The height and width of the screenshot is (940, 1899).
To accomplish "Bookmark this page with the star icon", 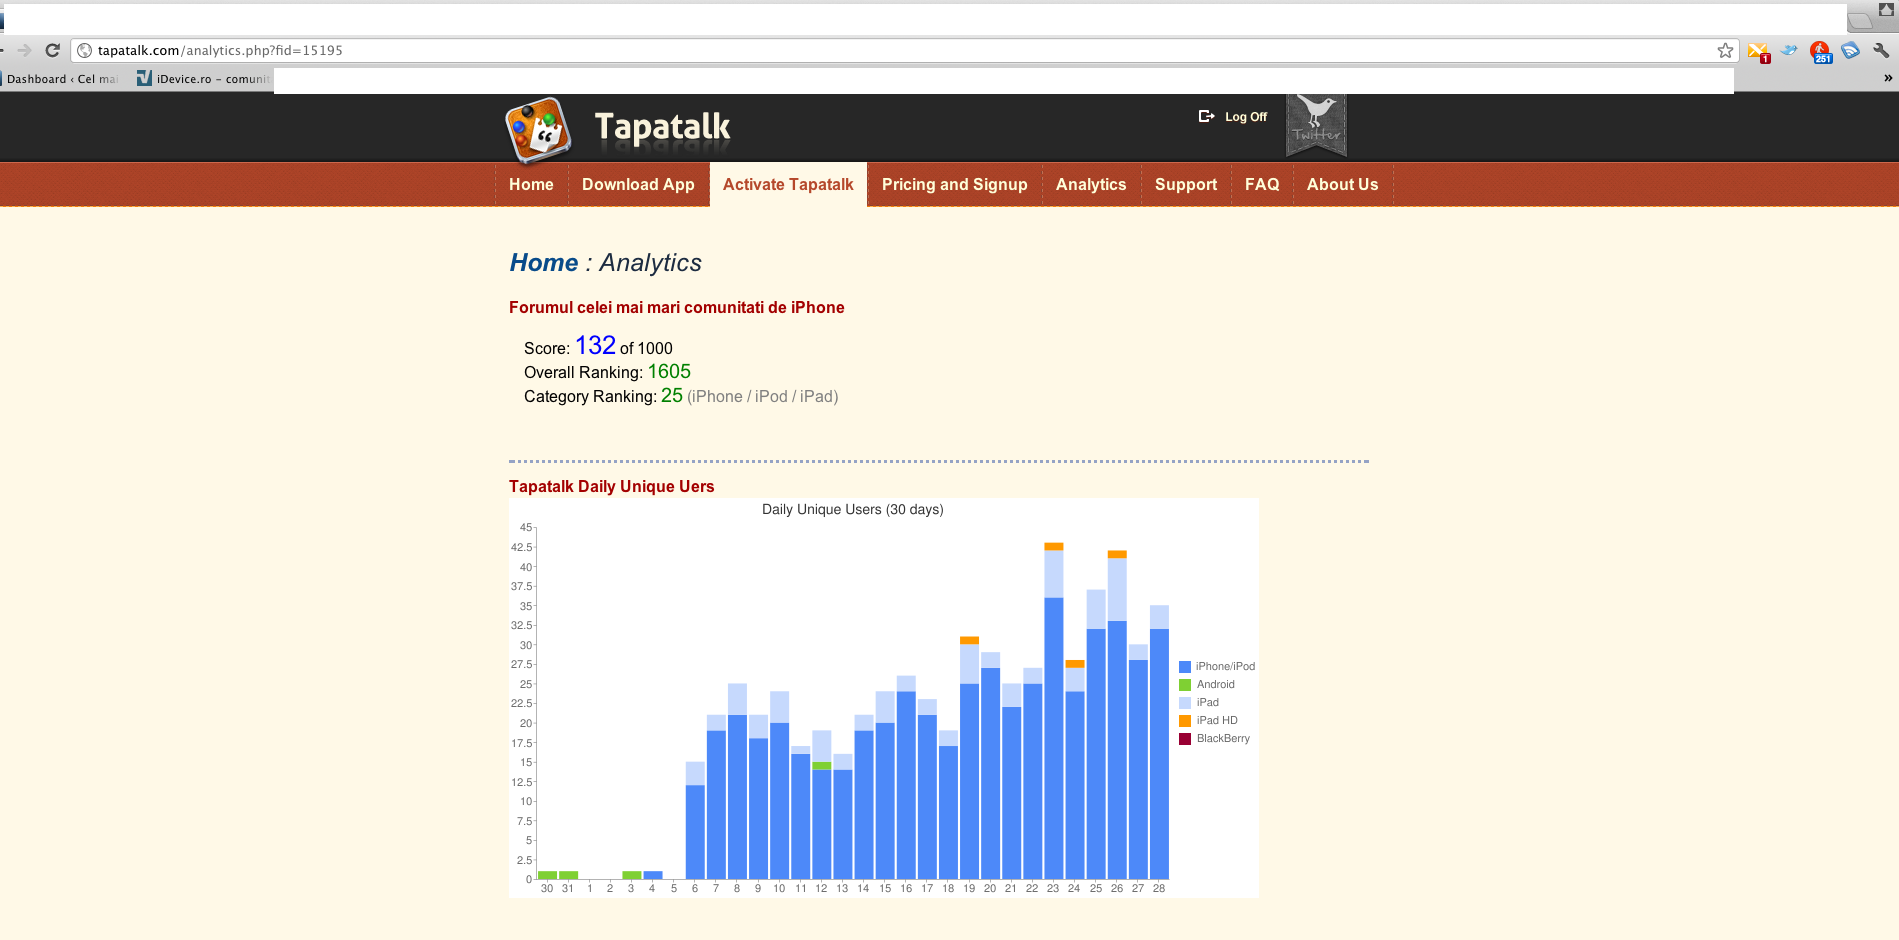I will pos(1725,50).
